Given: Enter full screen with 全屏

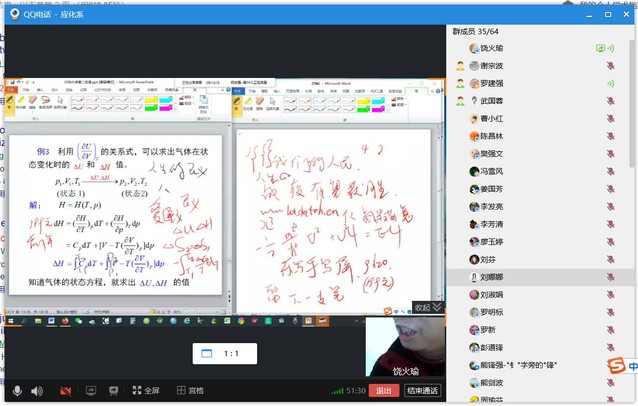Looking at the screenshot, I should 145,390.
